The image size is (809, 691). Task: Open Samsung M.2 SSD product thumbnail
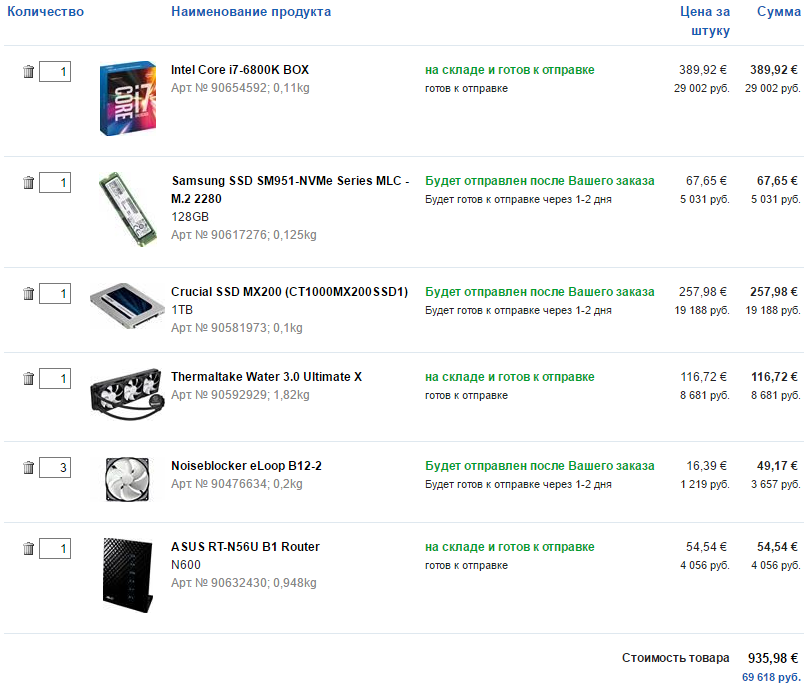click(127, 209)
